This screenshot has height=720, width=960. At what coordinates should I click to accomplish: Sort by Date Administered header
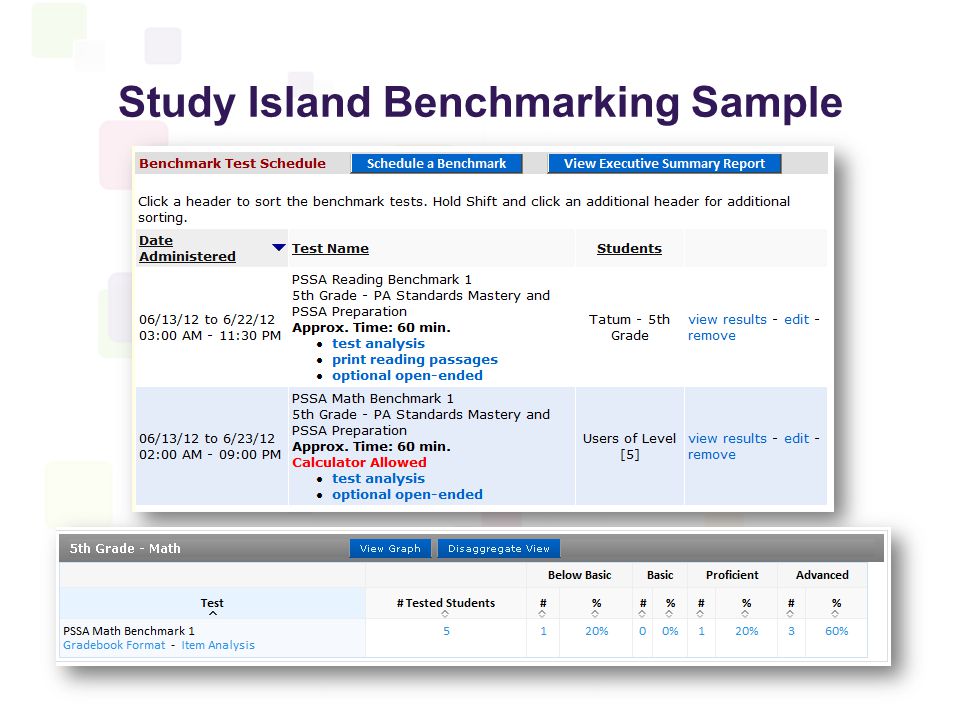pos(187,249)
